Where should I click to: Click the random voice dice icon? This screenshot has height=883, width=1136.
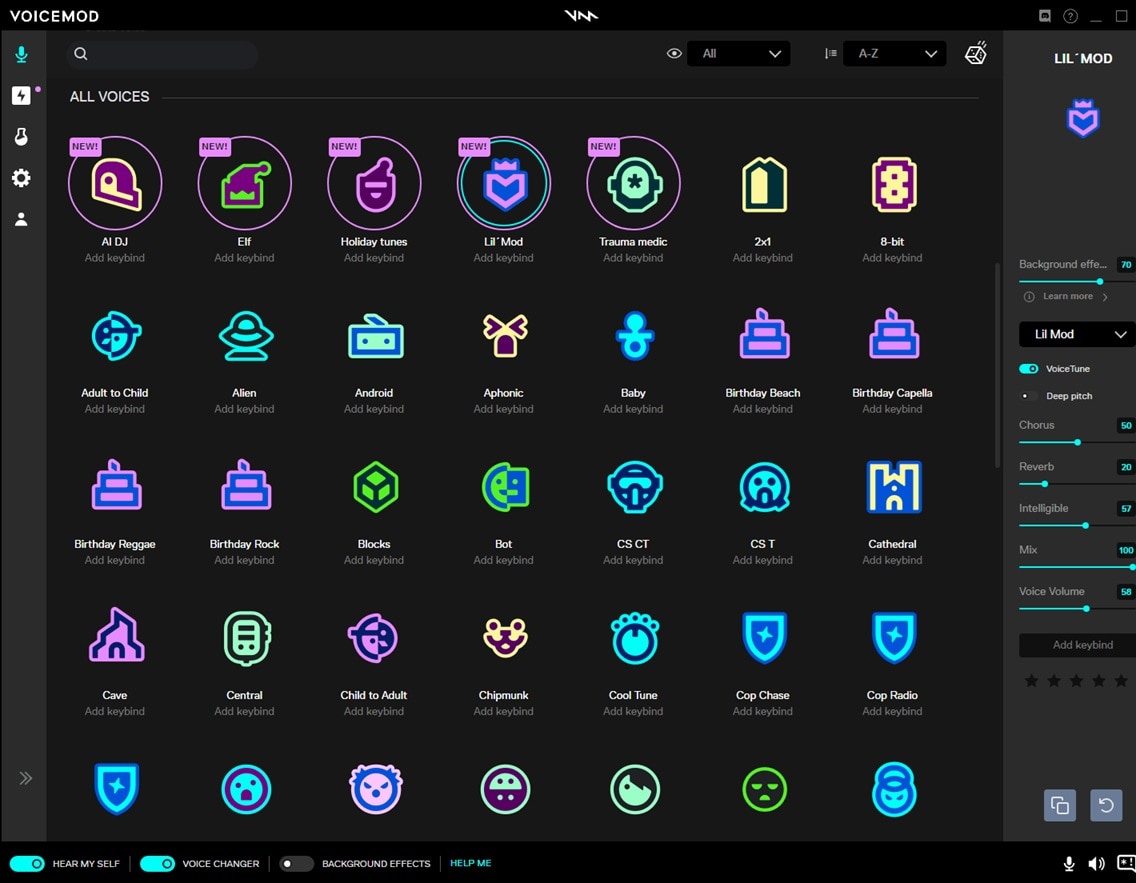point(976,53)
